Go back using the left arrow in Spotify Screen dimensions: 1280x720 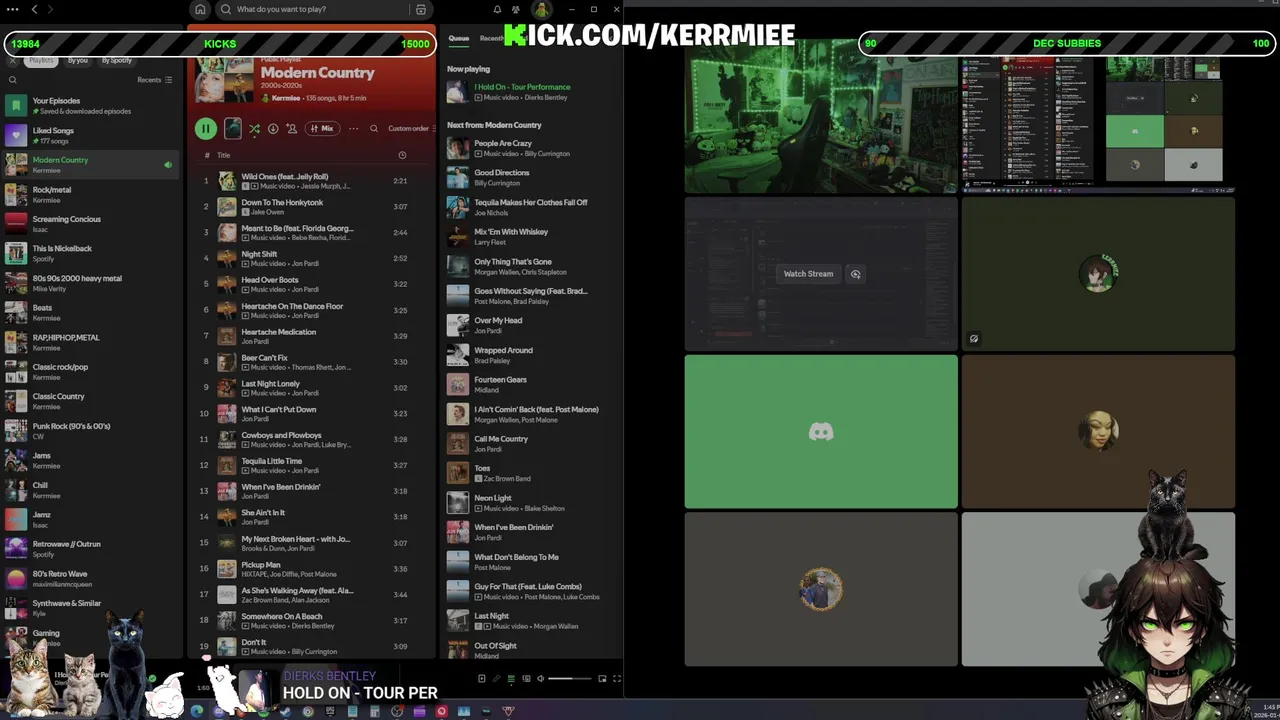pos(34,9)
